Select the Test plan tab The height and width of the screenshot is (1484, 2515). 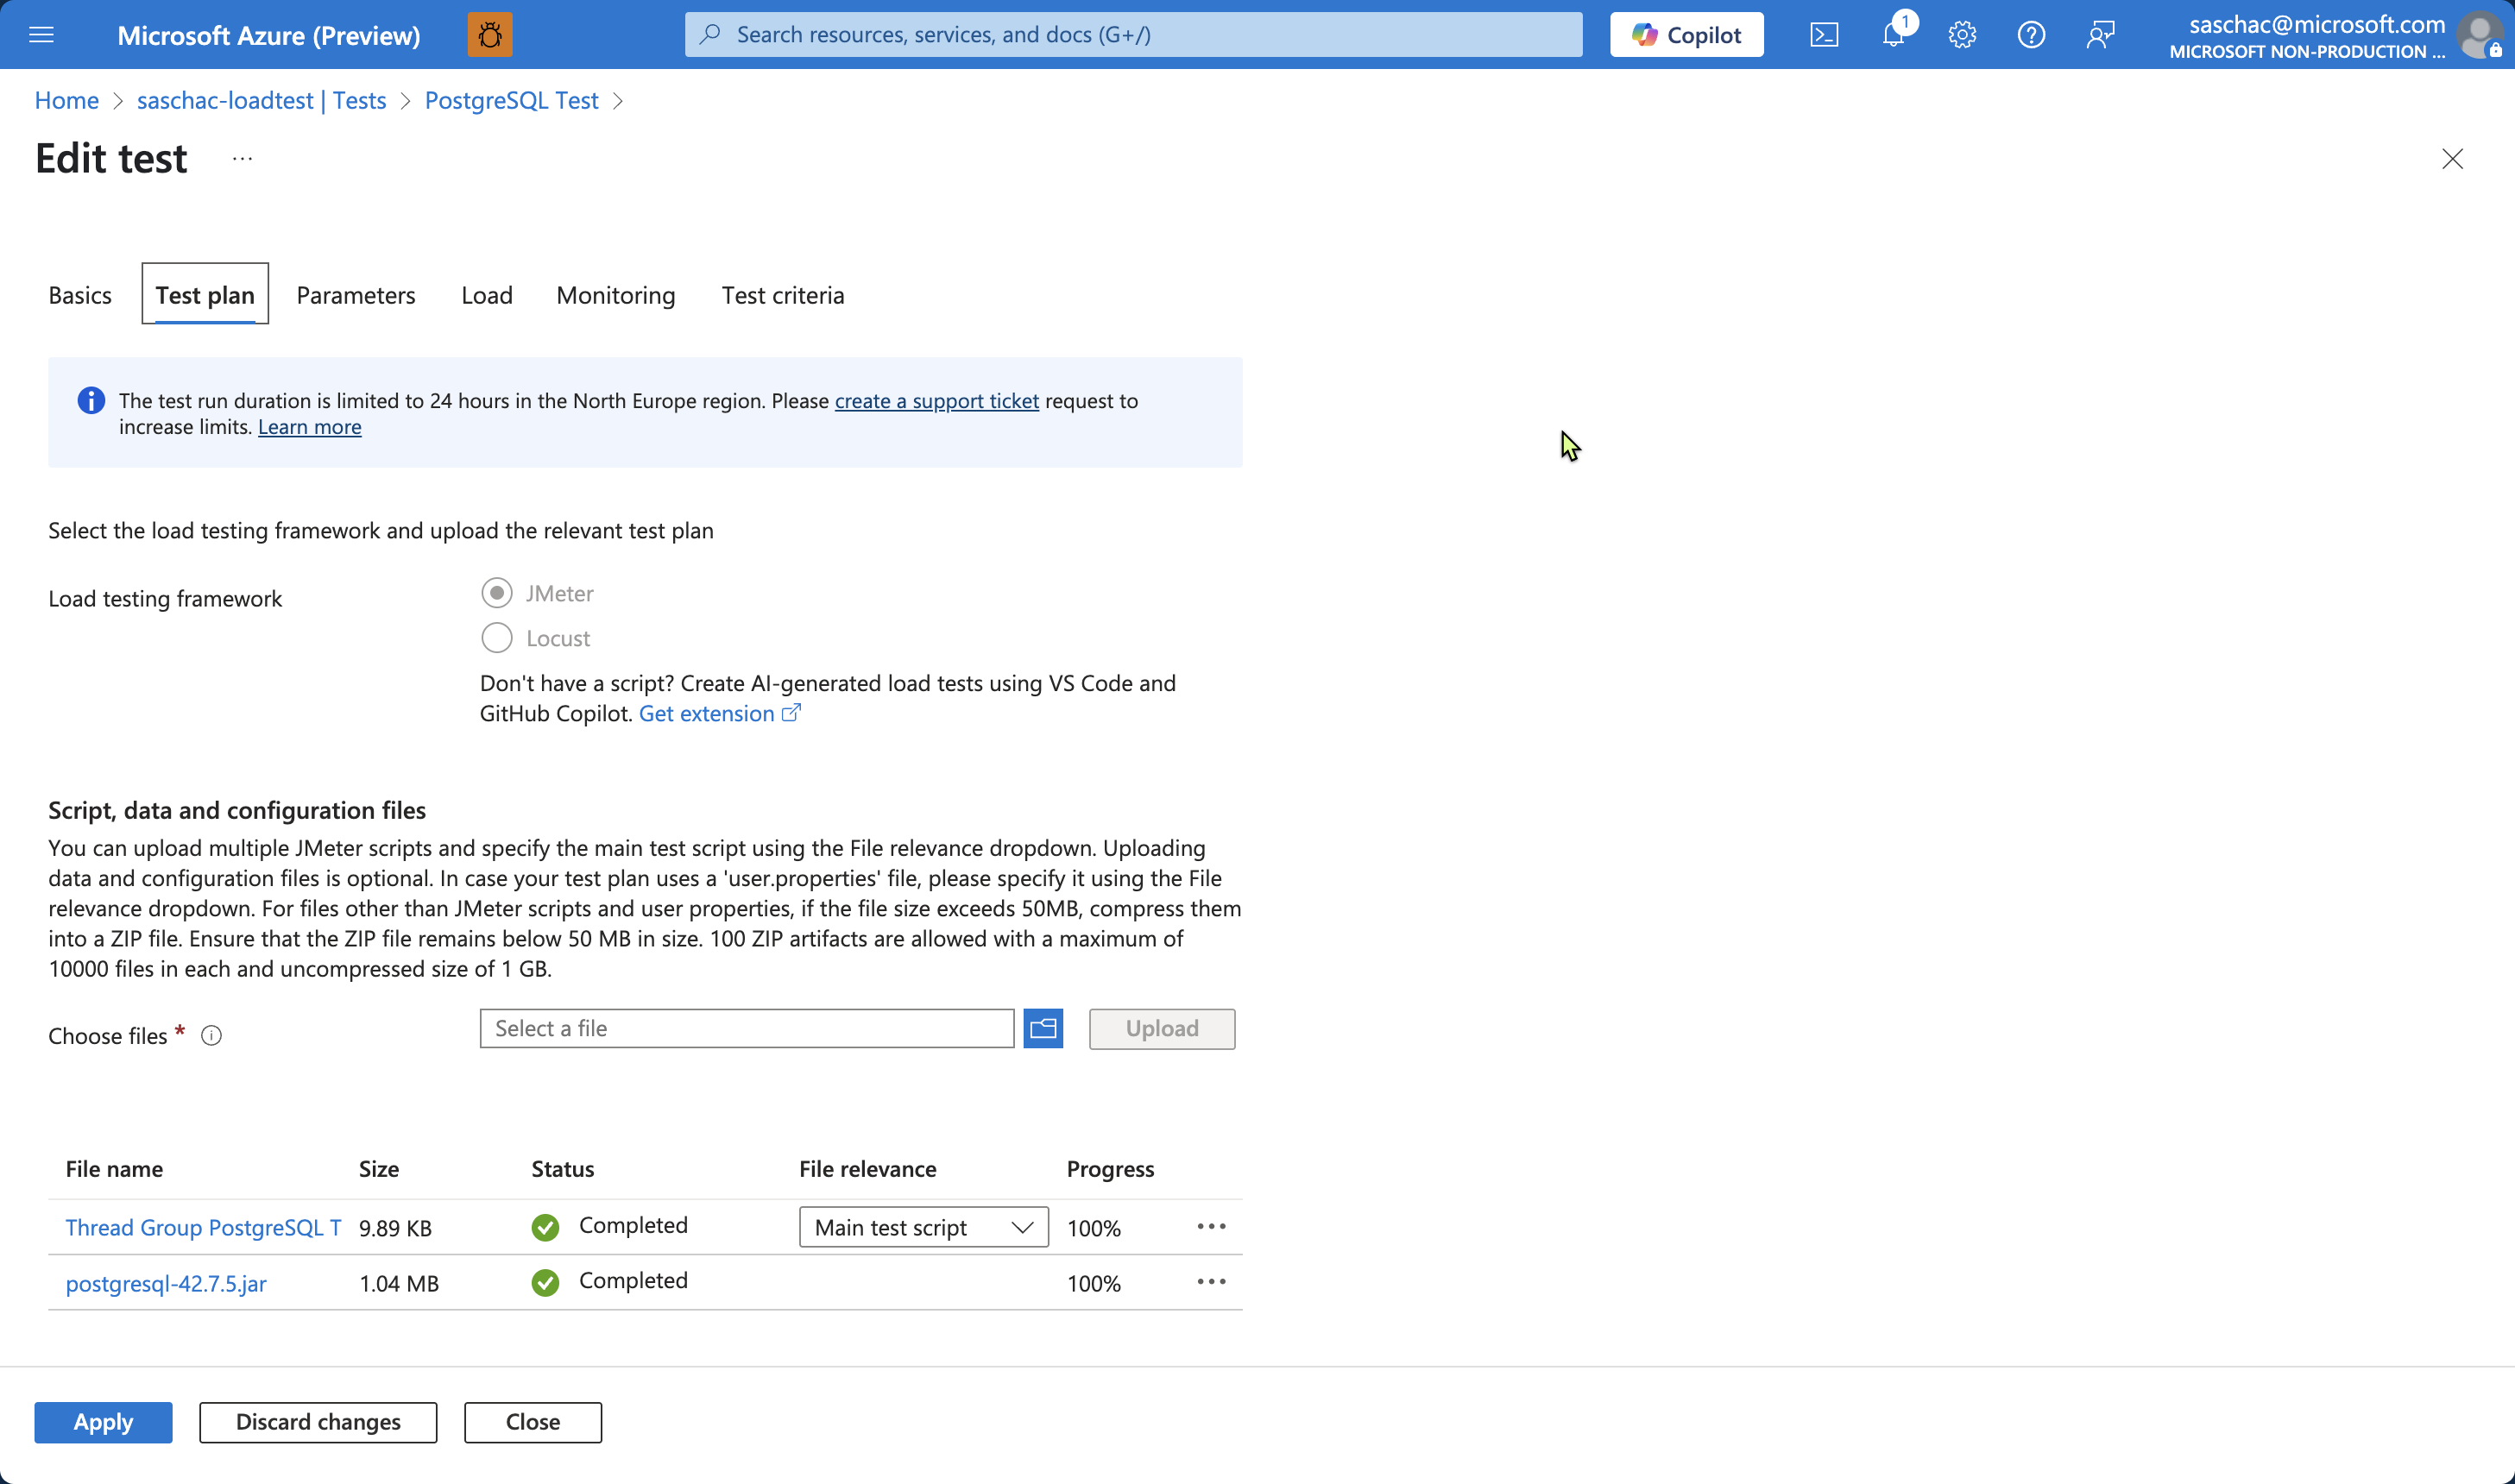pyautogui.click(x=205, y=295)
